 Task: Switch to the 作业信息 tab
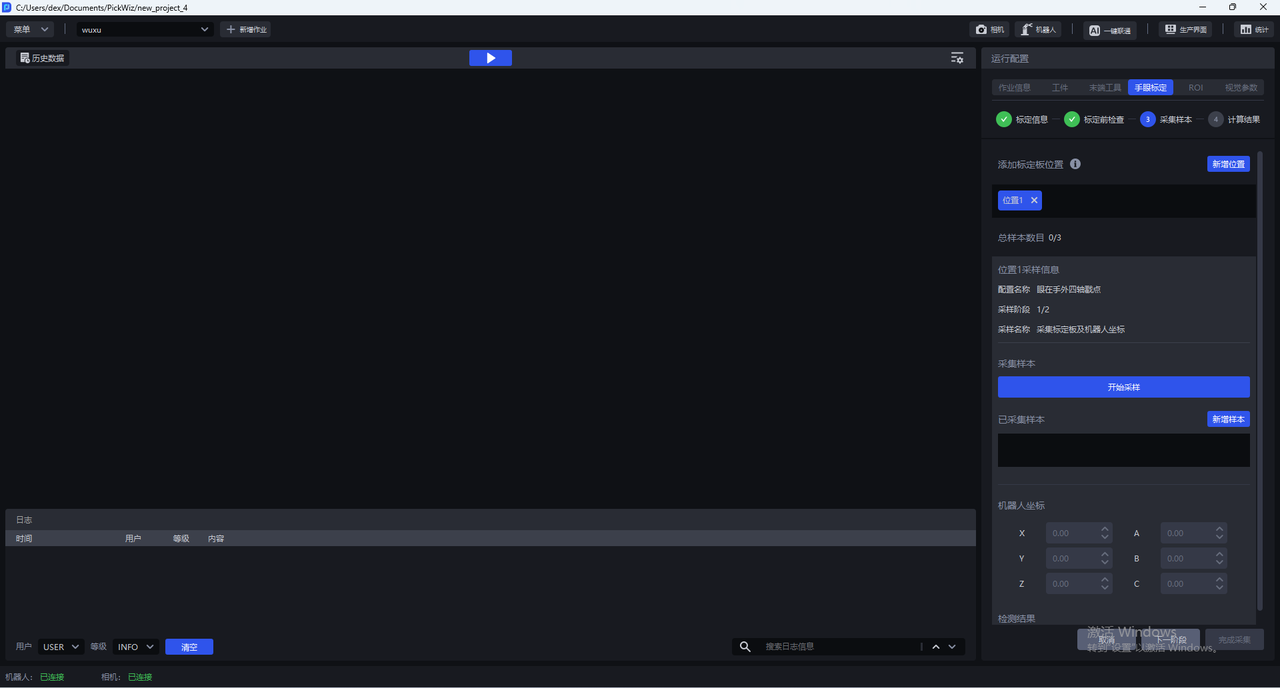[1014, 88]
